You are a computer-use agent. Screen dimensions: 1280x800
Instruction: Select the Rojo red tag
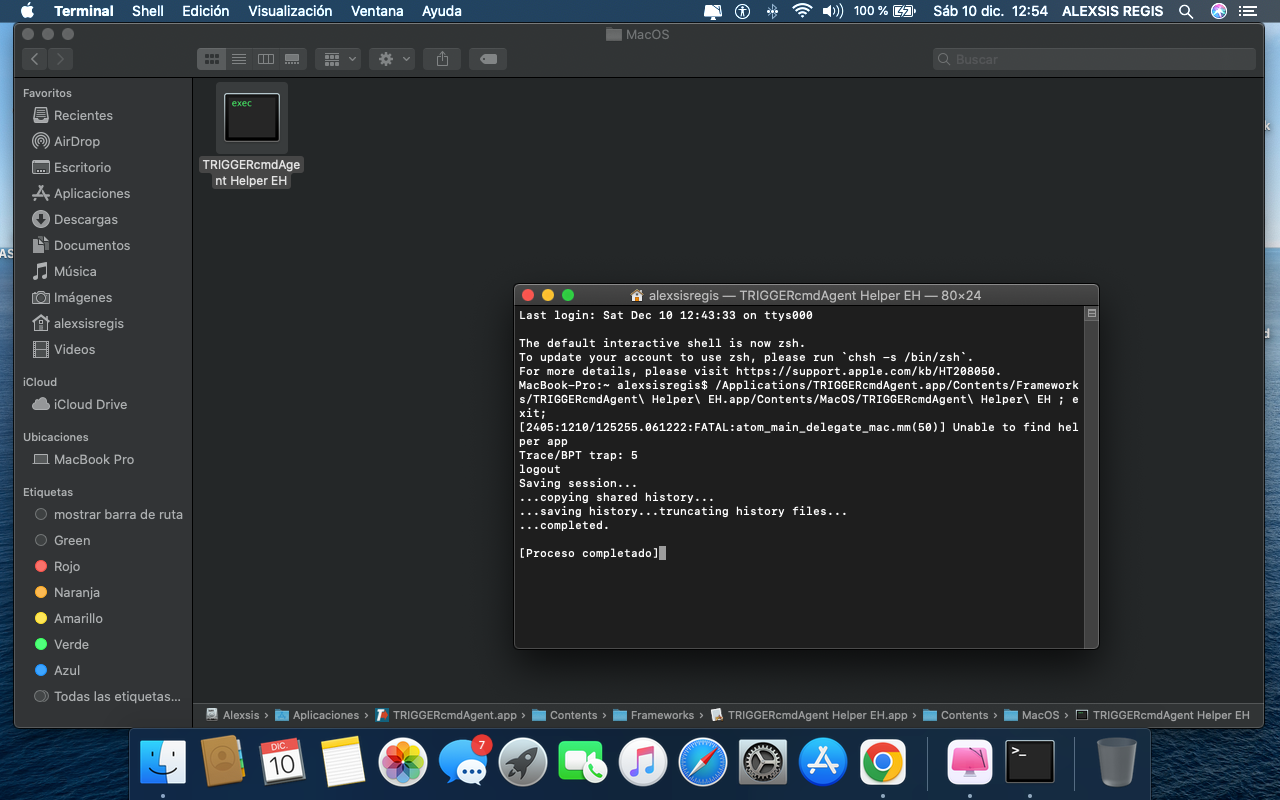pos(67,566)
